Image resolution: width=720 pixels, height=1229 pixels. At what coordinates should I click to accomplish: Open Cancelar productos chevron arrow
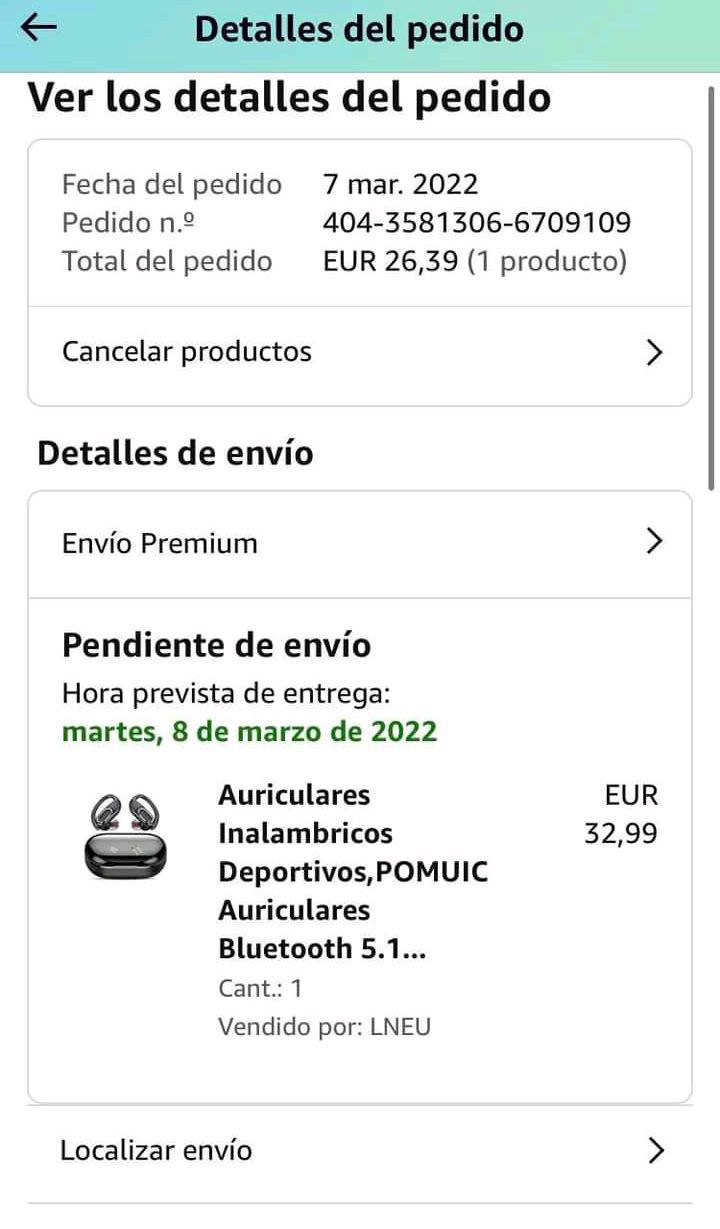(x=655, y=352)
